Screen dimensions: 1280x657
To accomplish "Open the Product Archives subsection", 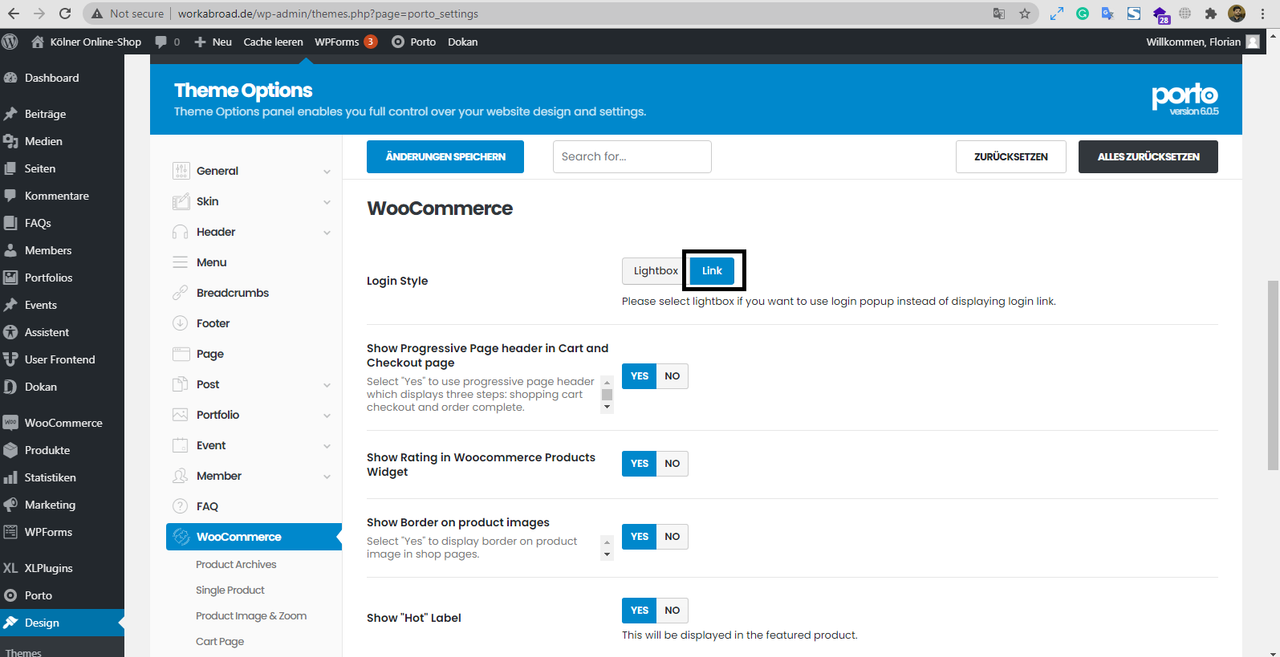I will [236, 564].
